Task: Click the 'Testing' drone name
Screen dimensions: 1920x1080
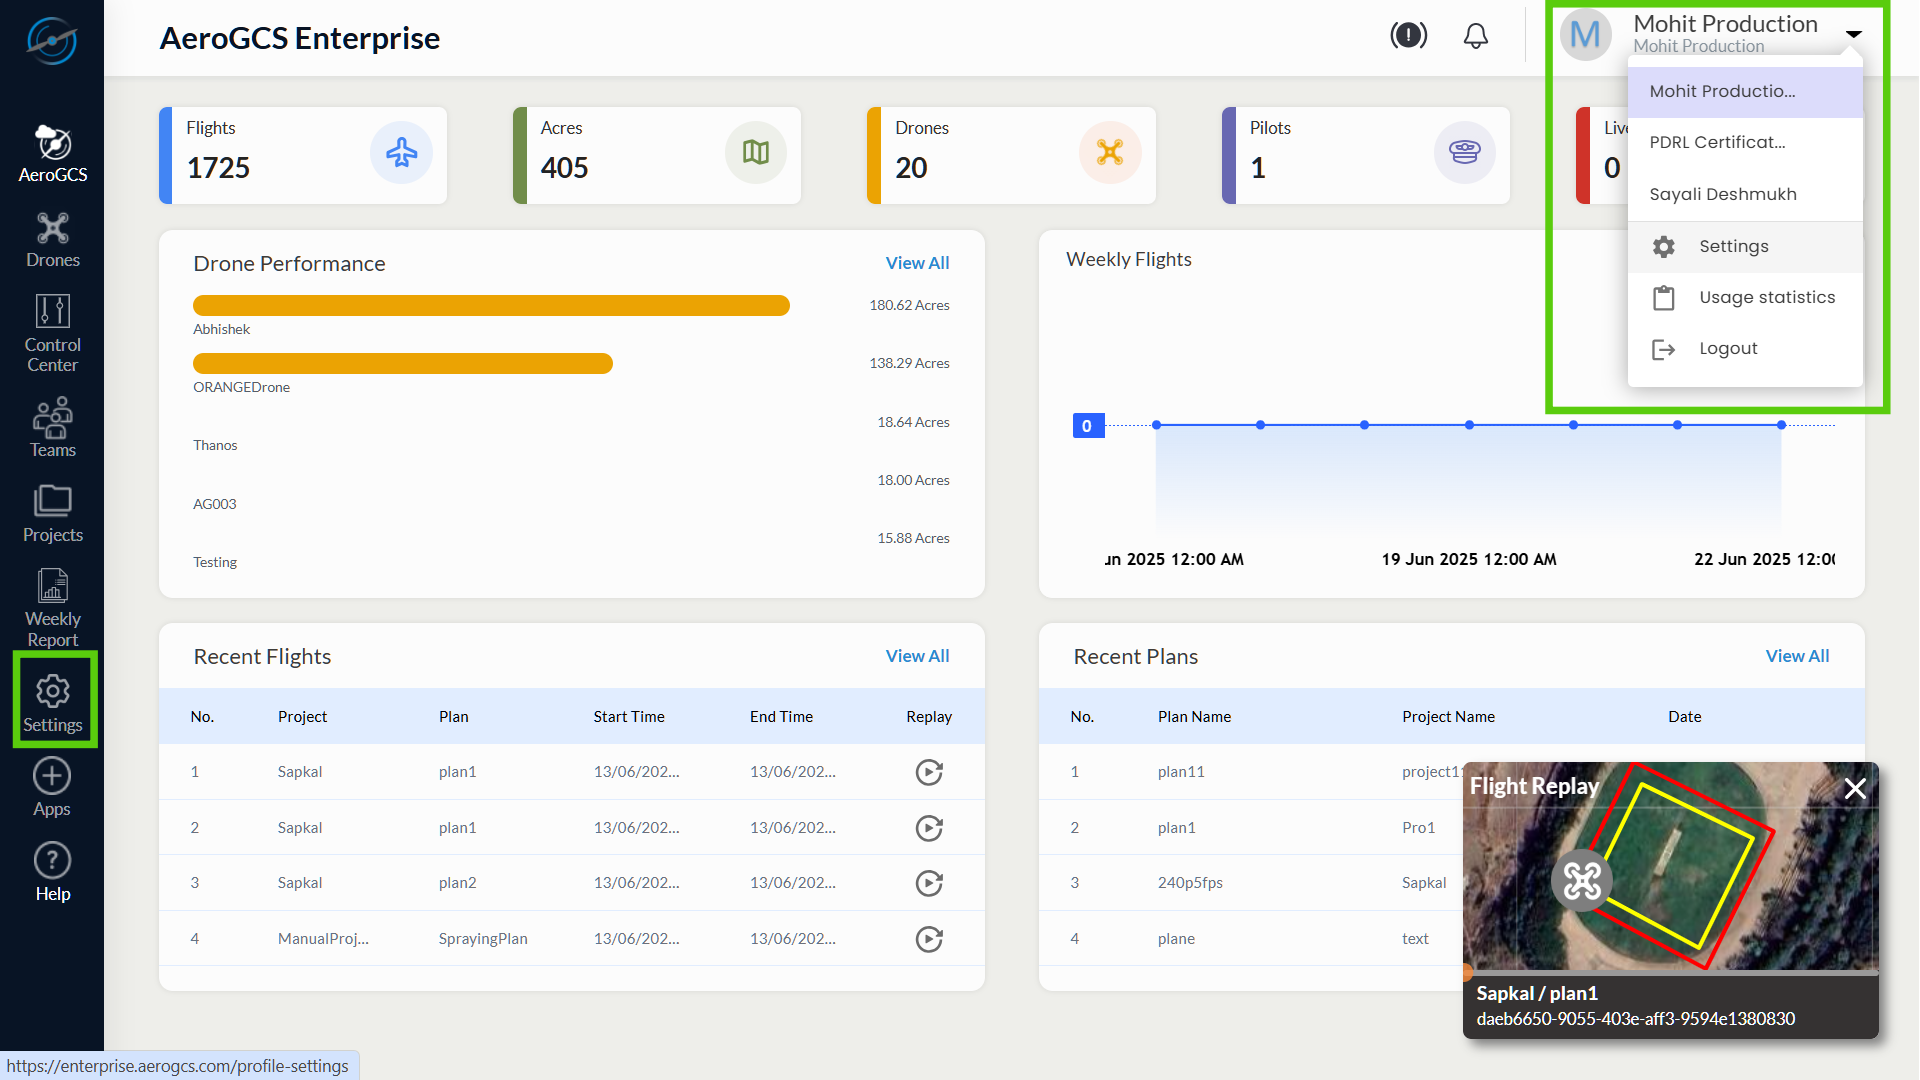Action: coord(215,562)
